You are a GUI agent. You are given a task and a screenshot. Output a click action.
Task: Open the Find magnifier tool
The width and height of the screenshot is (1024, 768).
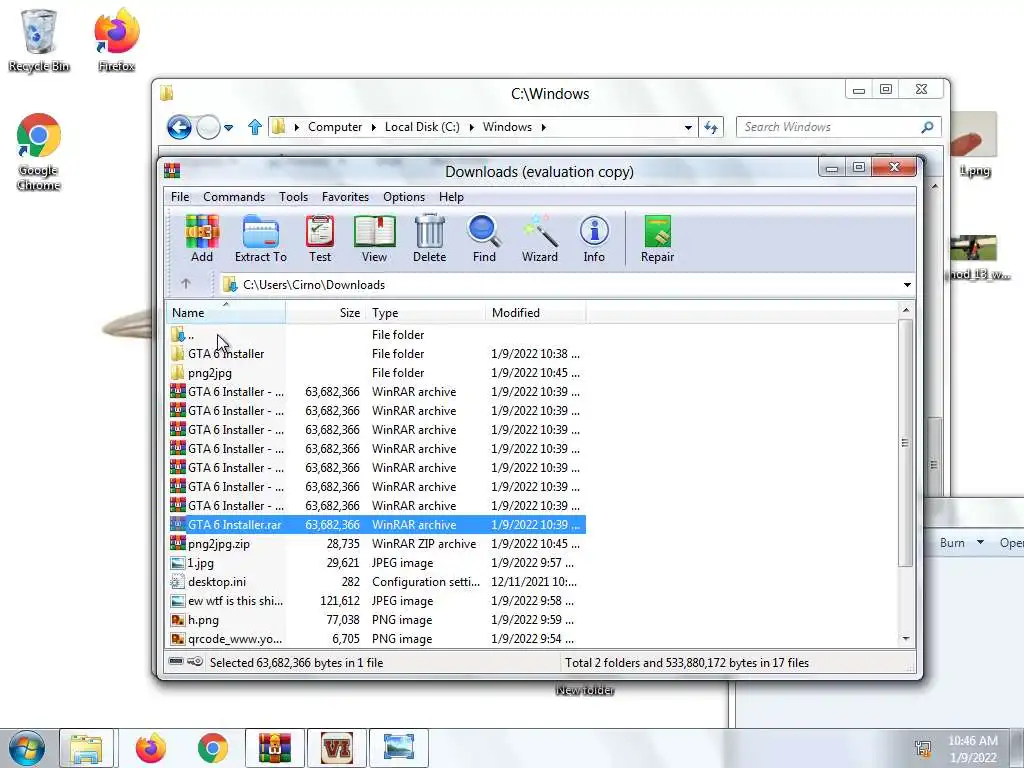[484, 238]
